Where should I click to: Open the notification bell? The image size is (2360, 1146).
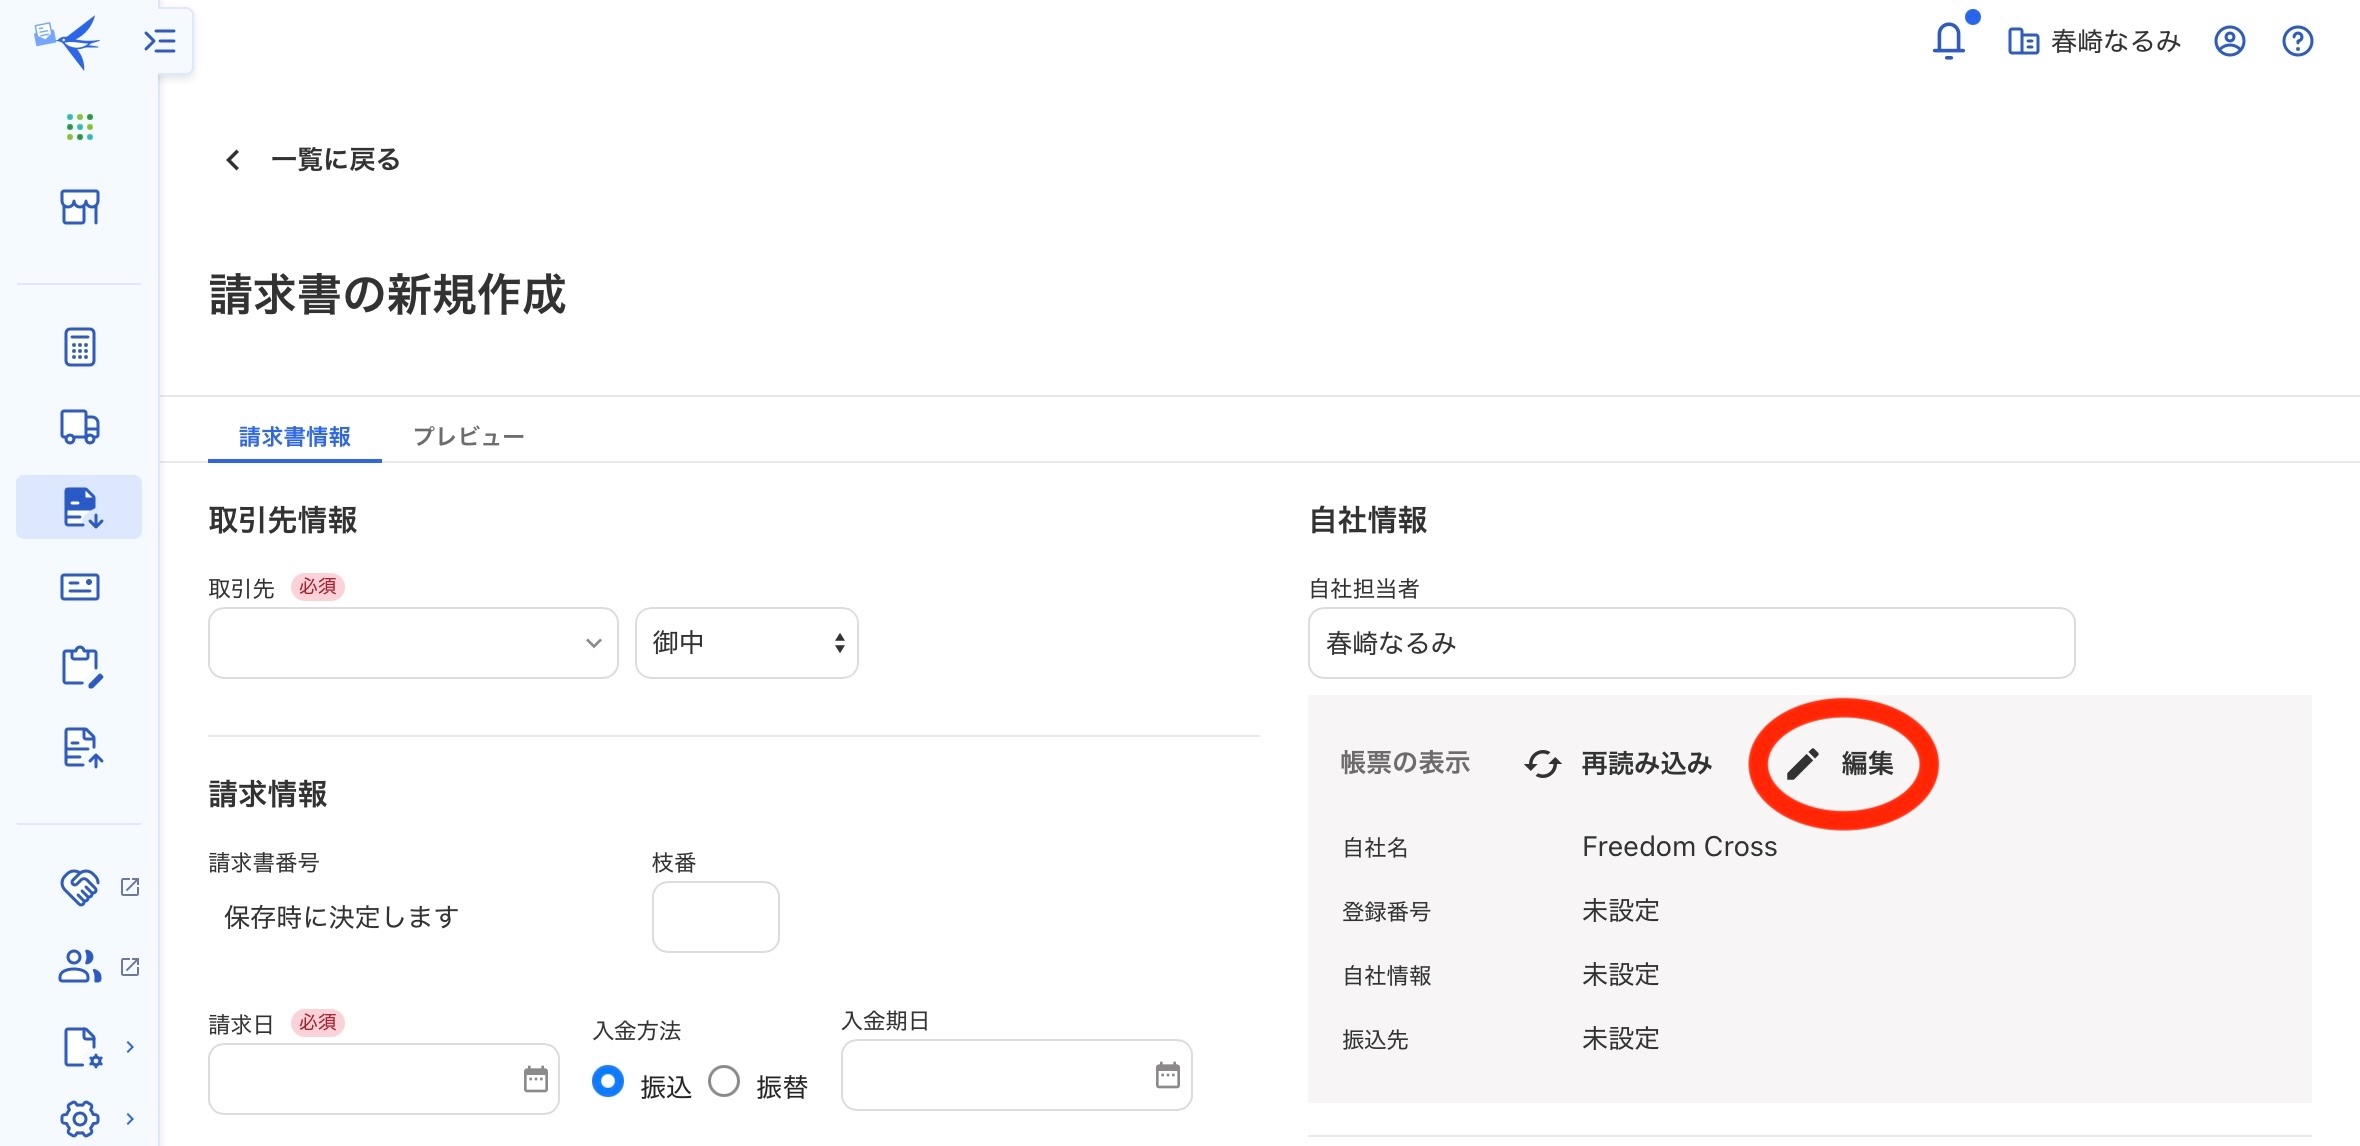point(1948,41)
